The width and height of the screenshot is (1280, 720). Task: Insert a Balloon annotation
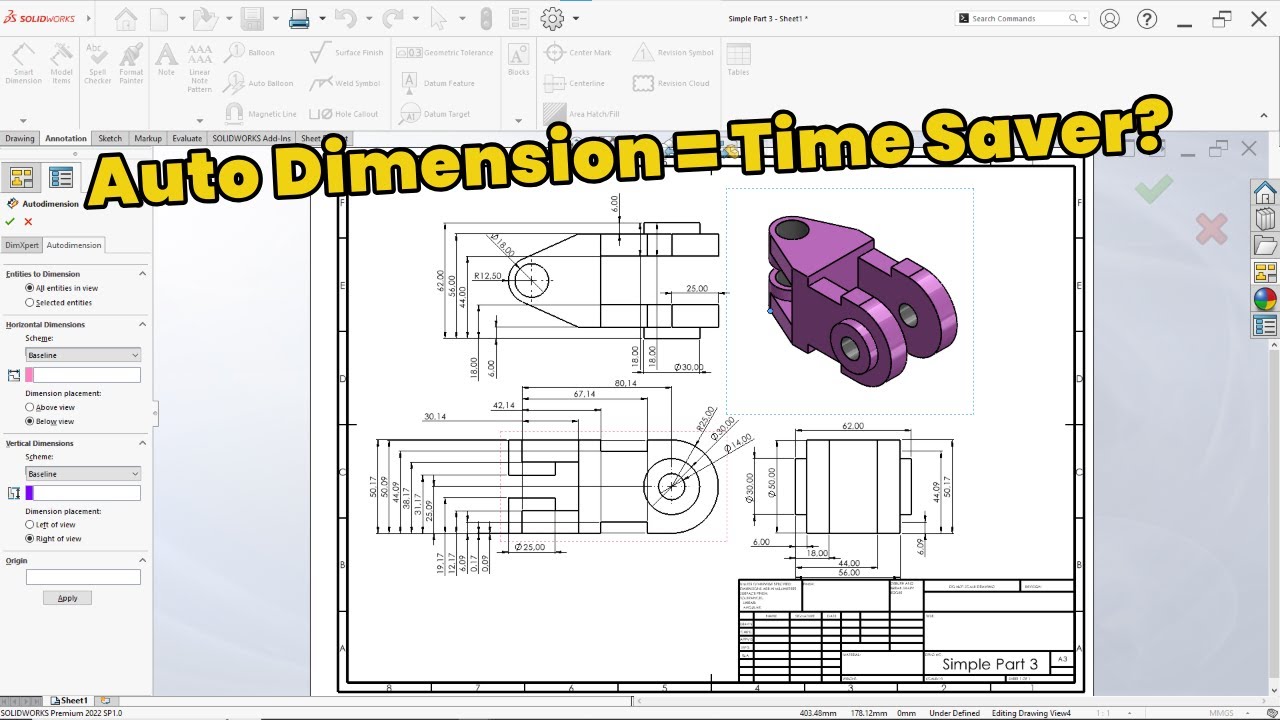click(x=249, y=53)
